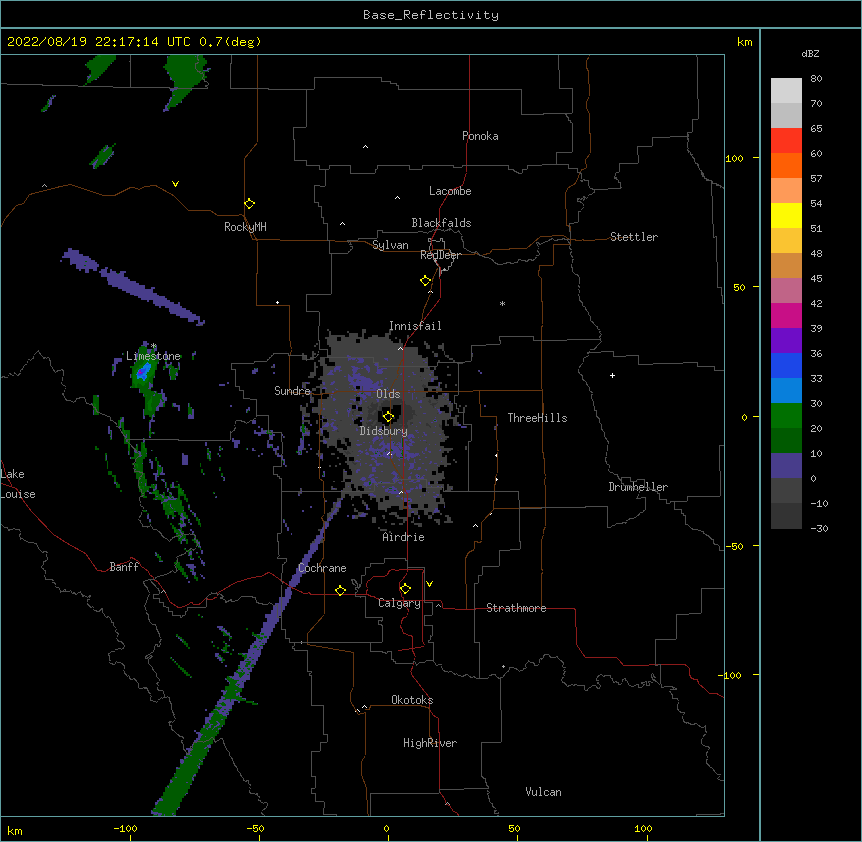The image size is (862, 842).
Task: Click the Strathmore label
Action: (x=516, y=608)
